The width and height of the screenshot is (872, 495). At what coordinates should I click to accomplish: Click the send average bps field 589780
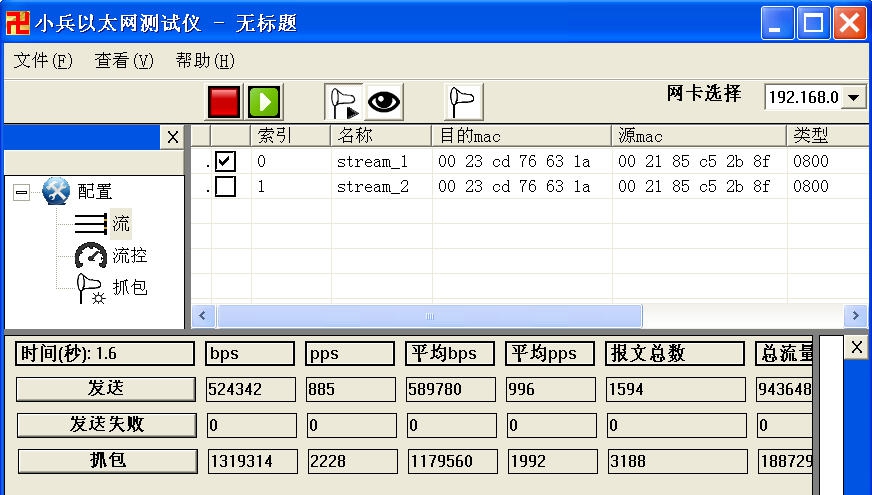[x=451, y=389]
